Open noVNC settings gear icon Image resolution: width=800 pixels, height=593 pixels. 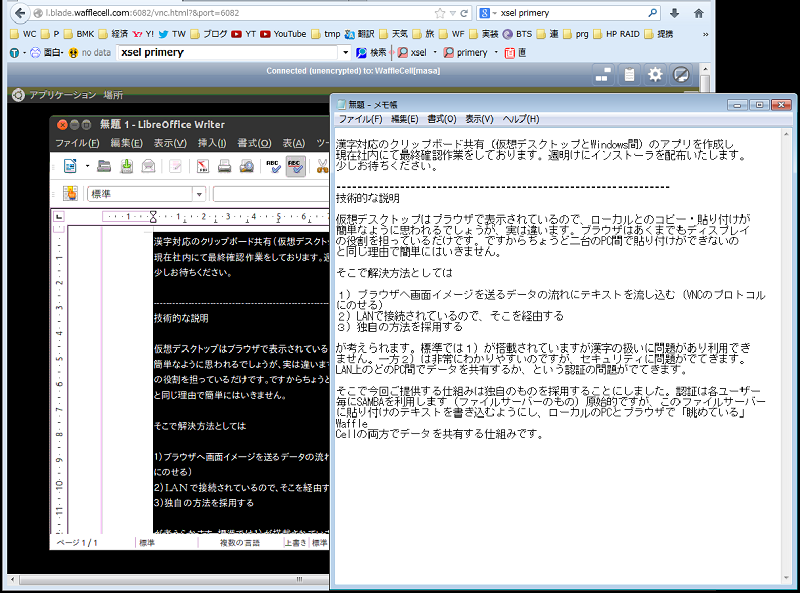[655, 74]
